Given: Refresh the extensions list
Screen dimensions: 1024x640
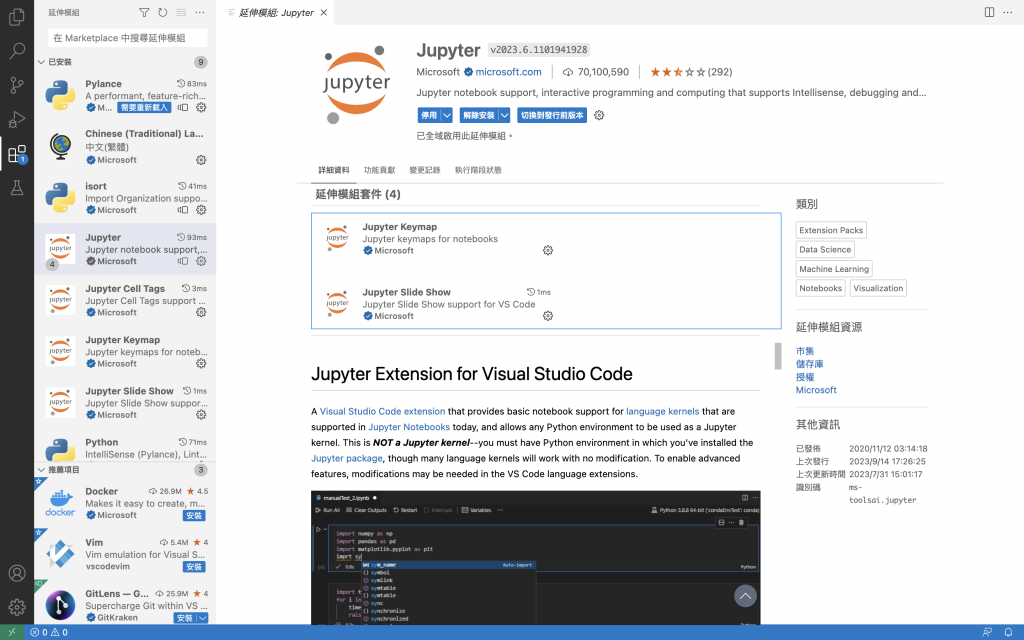Looking at the screenshot, I should click(x=163, y=12).
